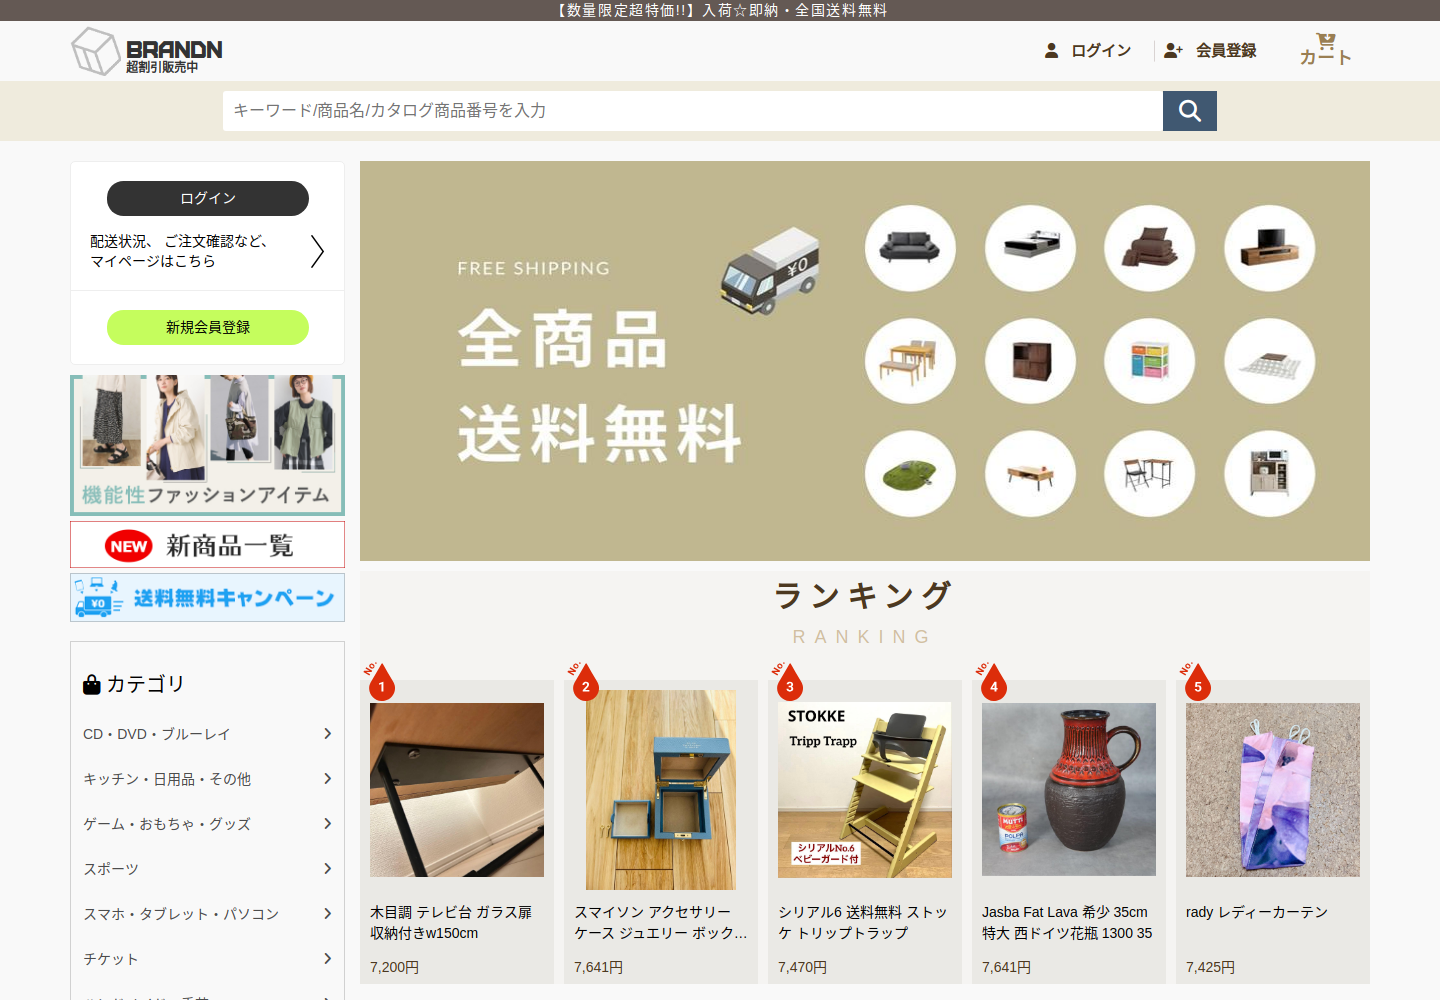Open the TV stand circle icon
1440x1000 pixels.
[x=1270, y=248]
